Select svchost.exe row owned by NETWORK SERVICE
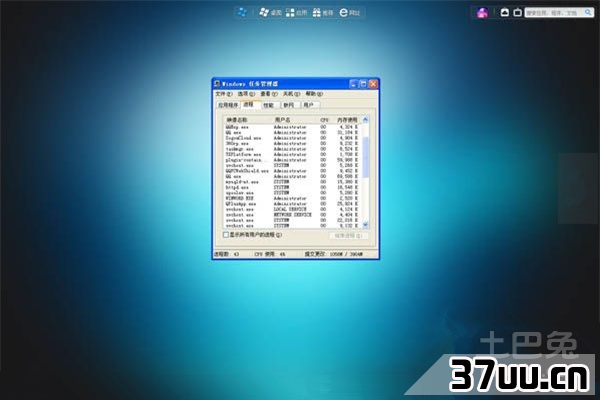600x400 pixels. tap(293, 215)
